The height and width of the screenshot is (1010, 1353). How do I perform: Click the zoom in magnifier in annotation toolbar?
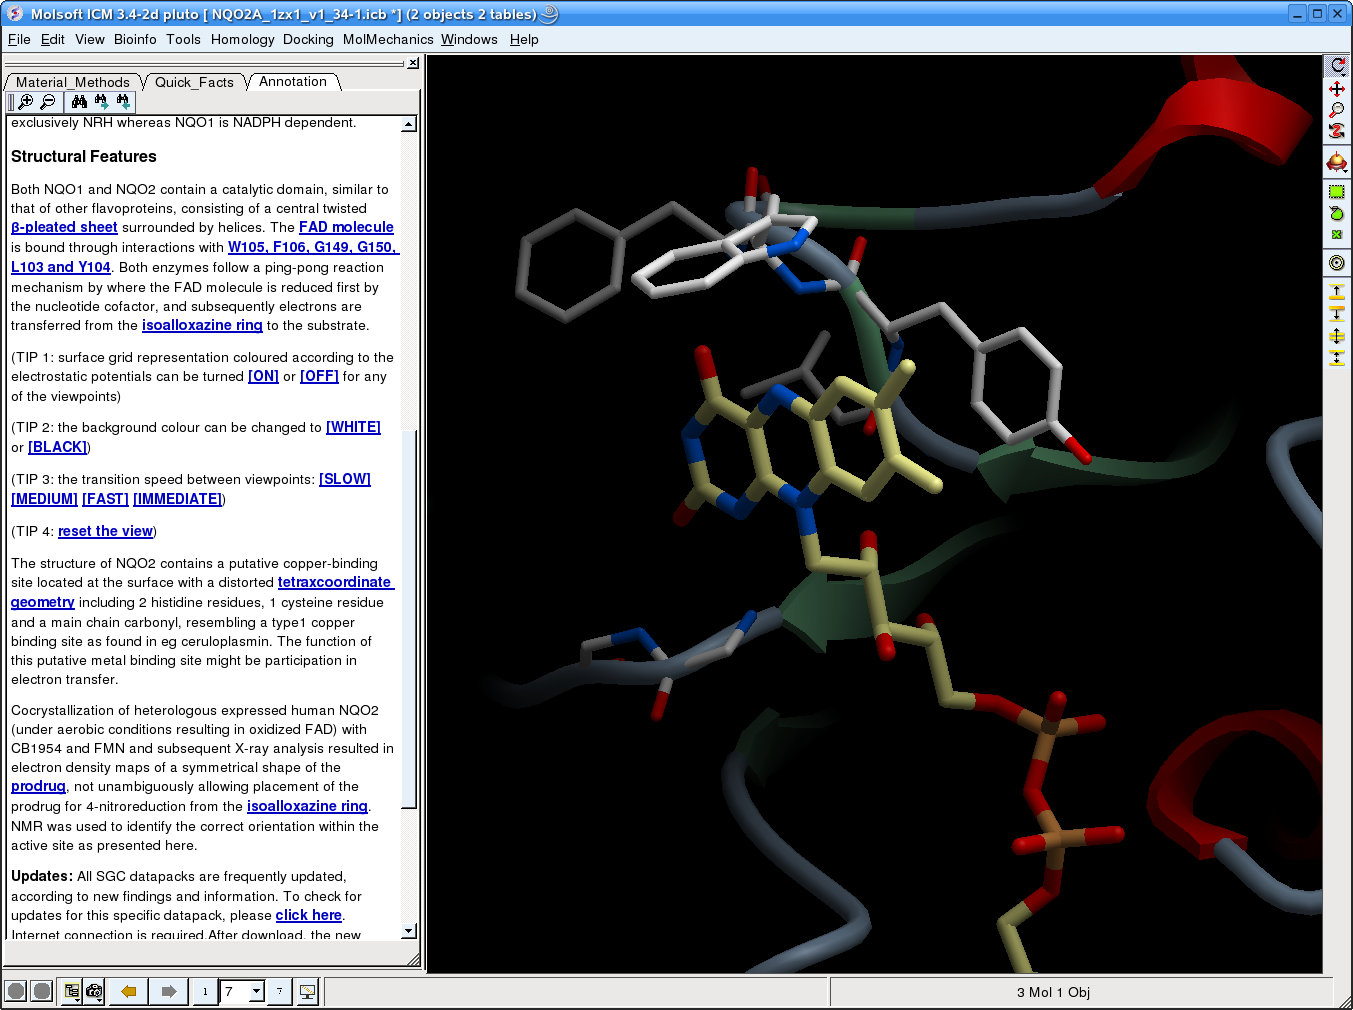pyautogui.click(x=26, y=101)
